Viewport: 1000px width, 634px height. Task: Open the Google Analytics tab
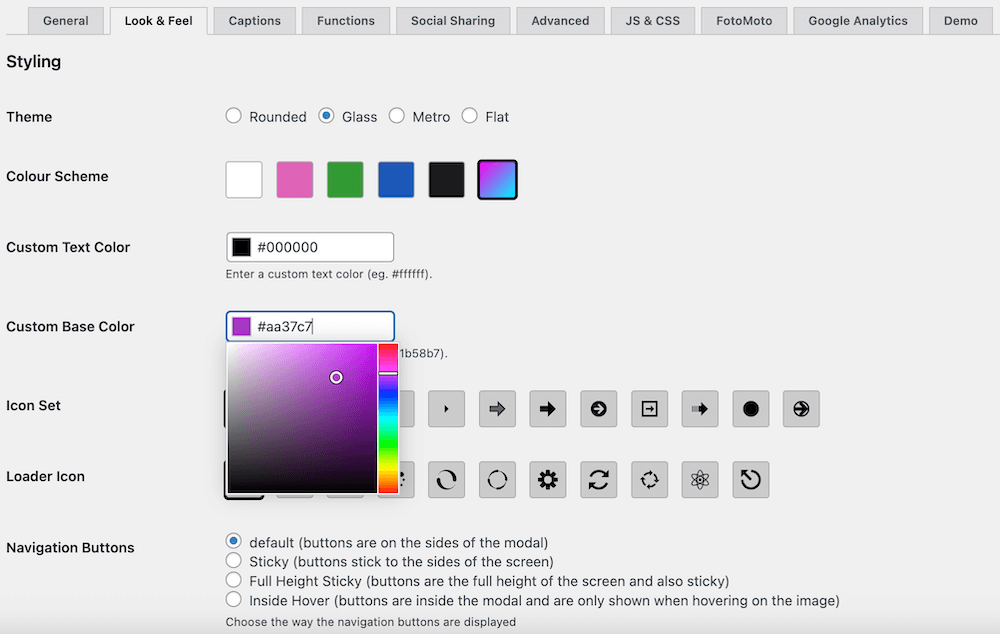[x=857, y=20]
